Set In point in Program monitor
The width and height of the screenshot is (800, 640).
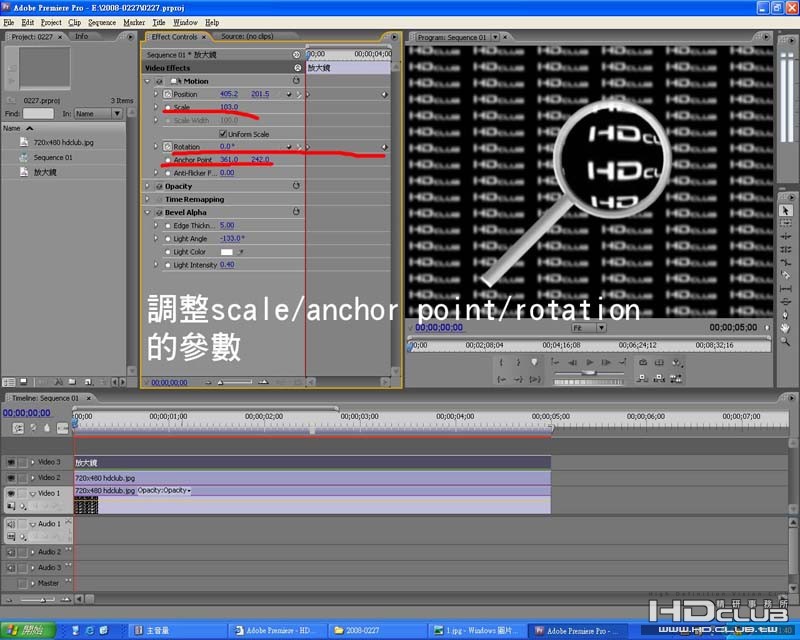[x=501, y=362]
